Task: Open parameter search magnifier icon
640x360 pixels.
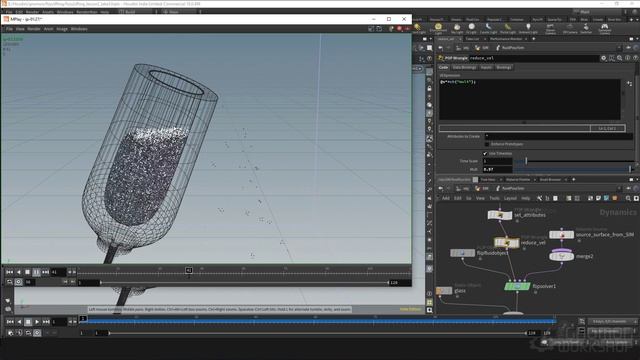Action: coord(620,58)
